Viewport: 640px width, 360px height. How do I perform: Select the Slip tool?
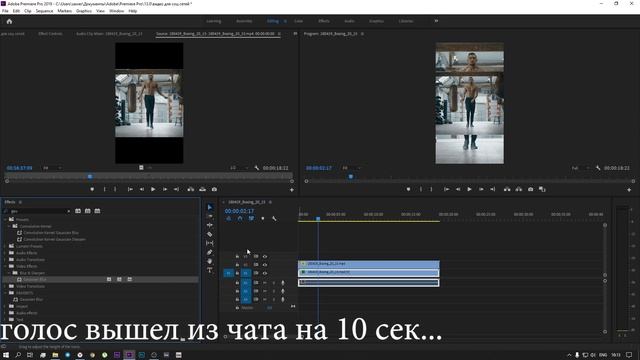[x=210, y=243]
